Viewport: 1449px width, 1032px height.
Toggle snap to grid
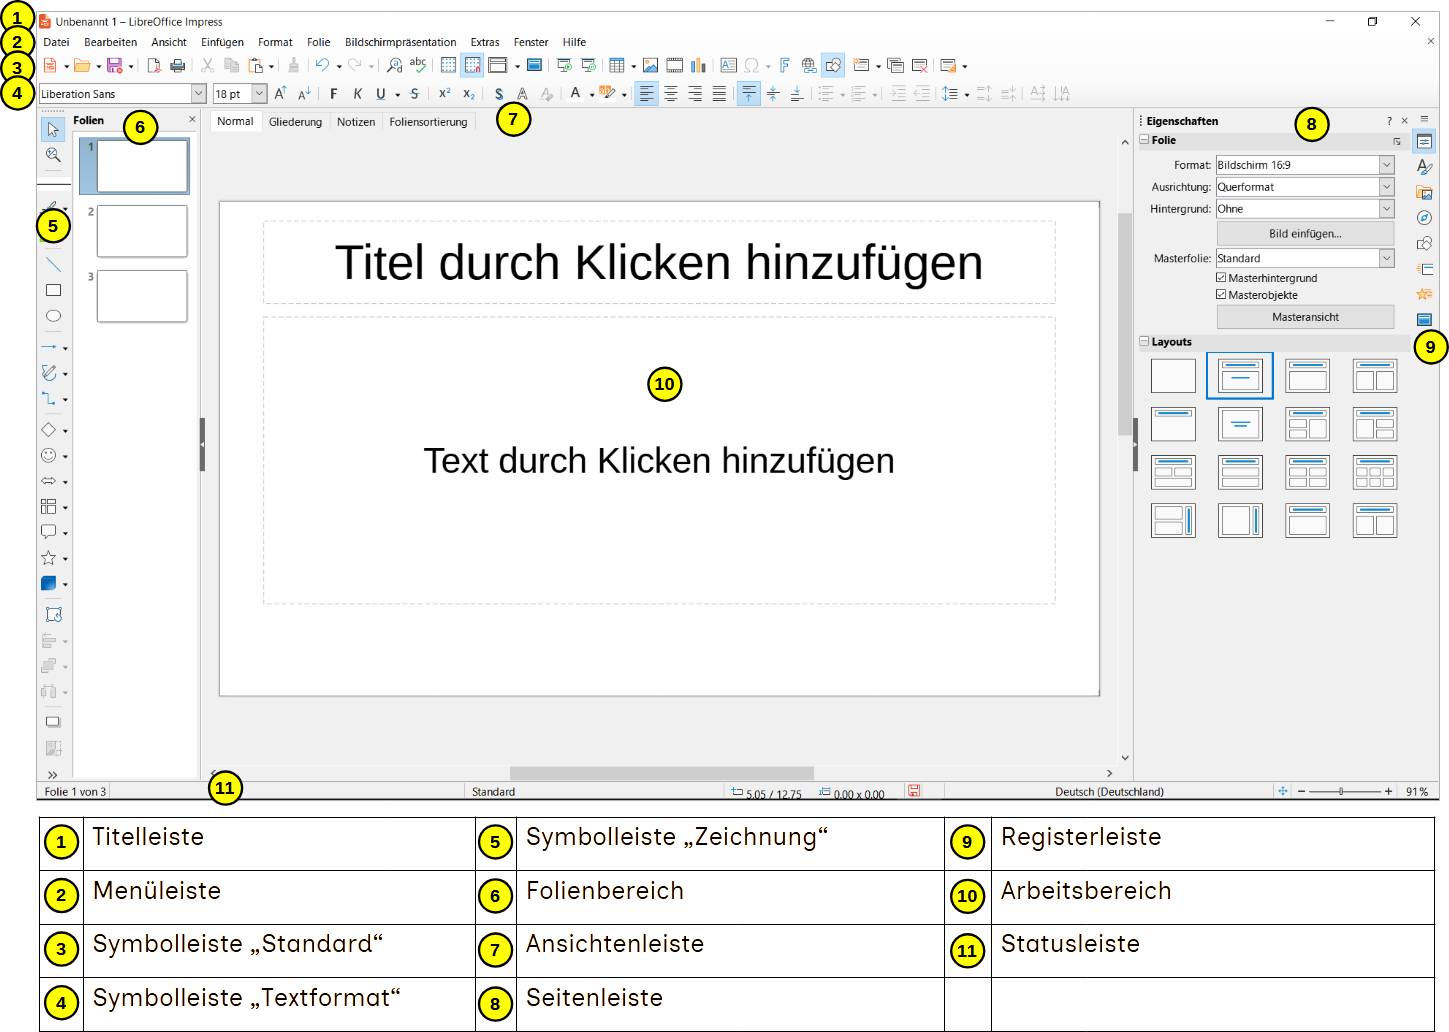(472, 66)
